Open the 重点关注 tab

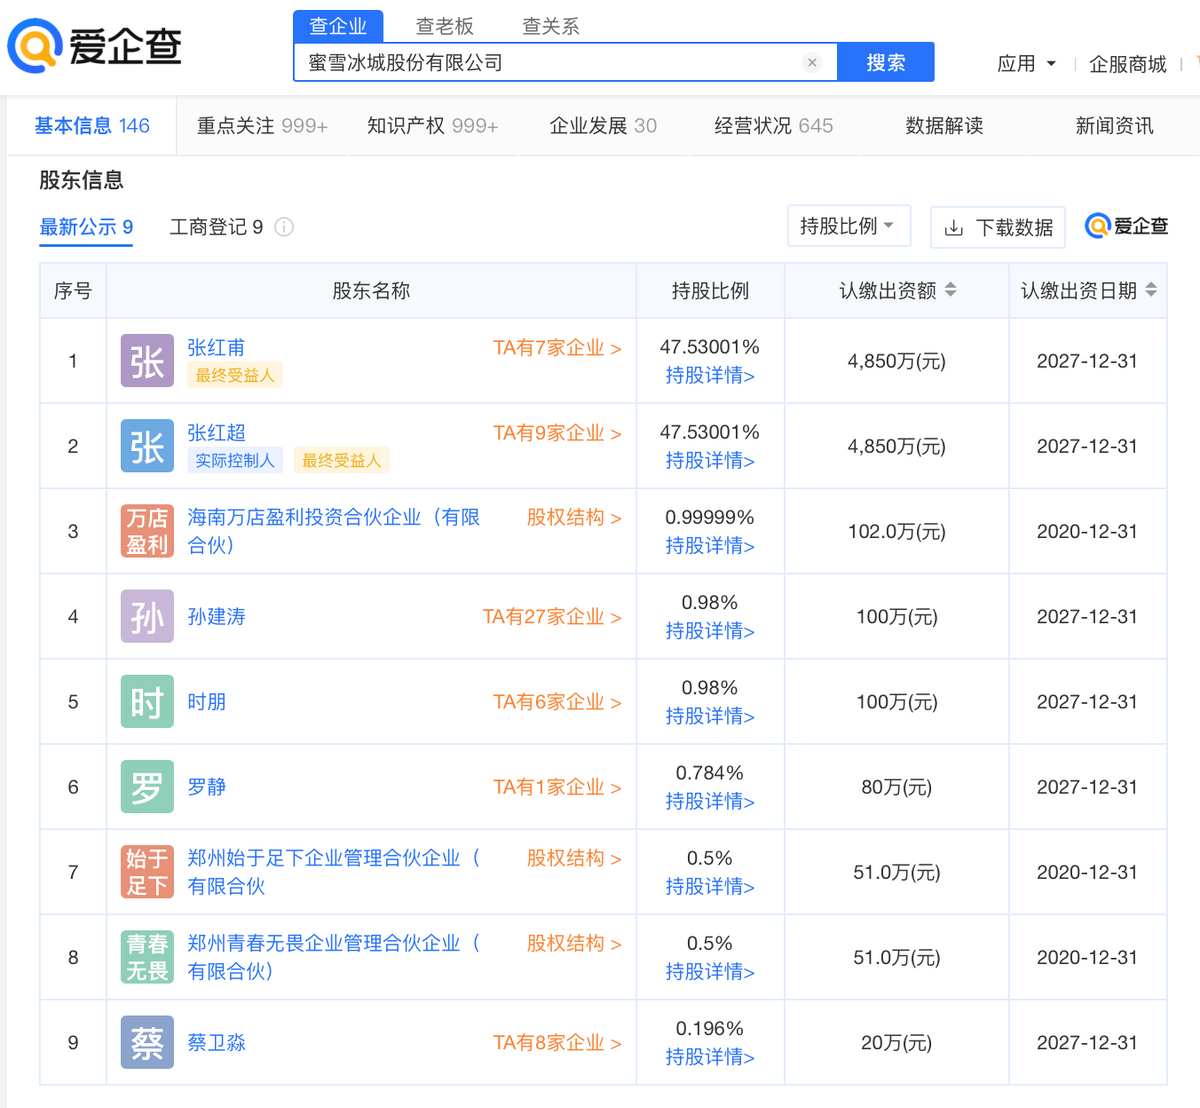coord(262,126)
